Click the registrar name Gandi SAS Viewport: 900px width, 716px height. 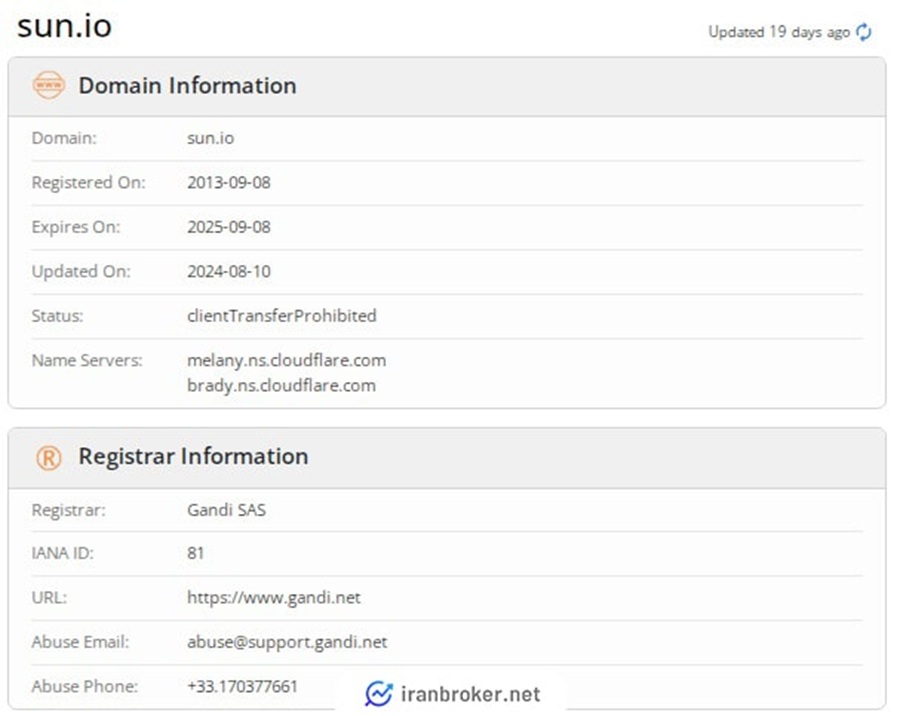pos(227,510)
